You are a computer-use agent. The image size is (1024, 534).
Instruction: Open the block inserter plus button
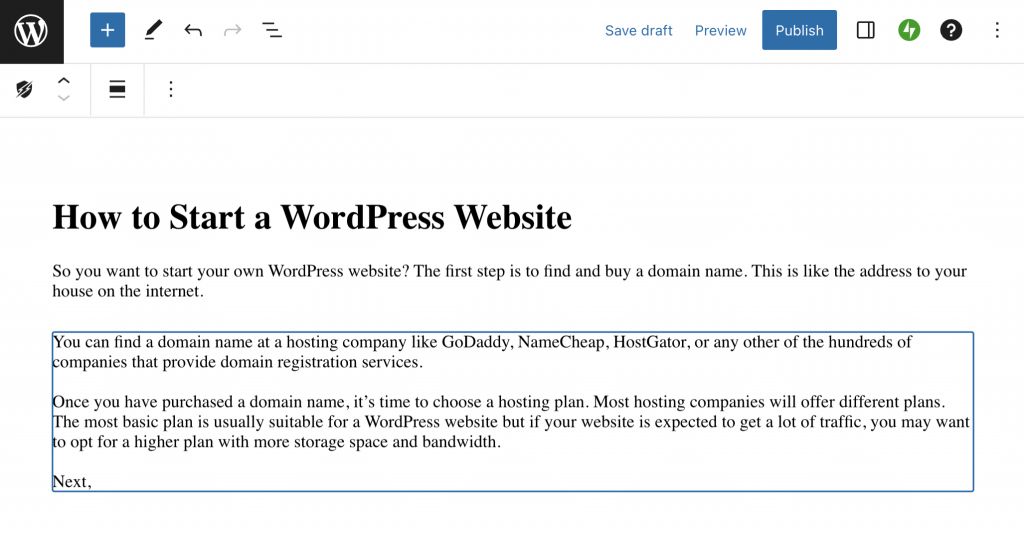point(107,31)
